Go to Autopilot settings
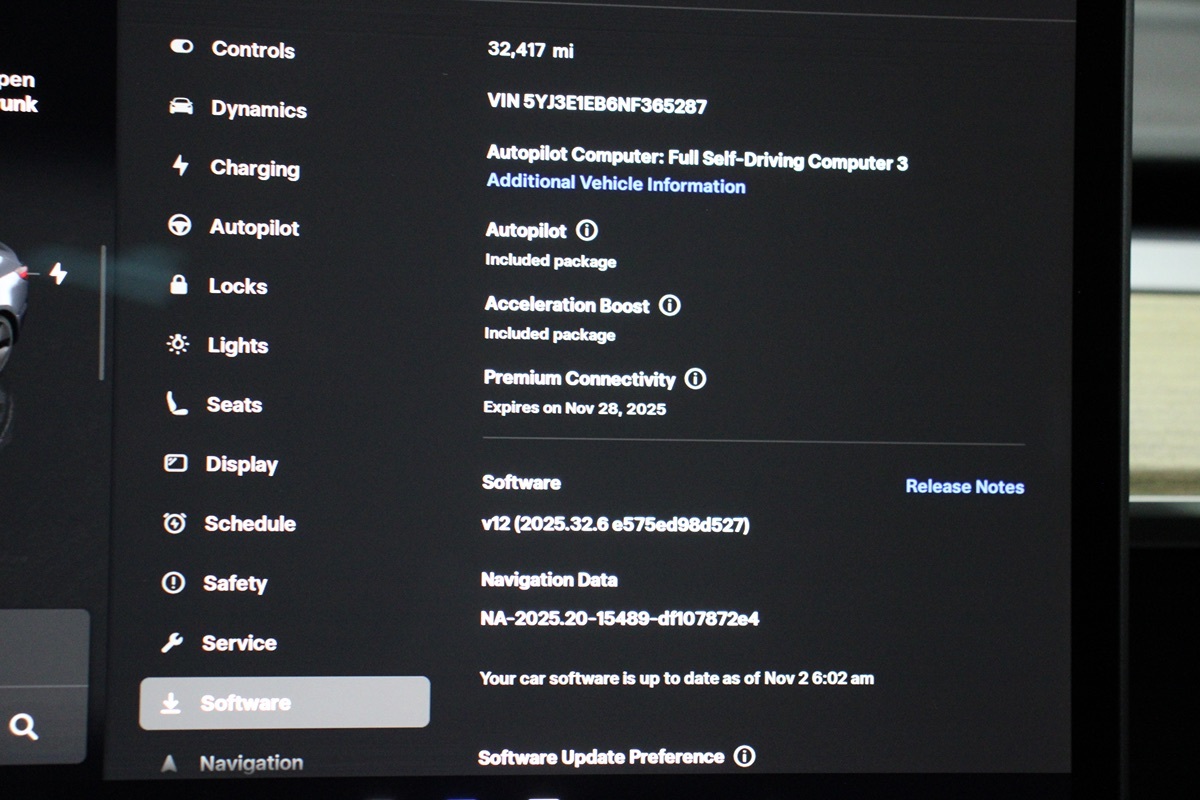The width and height of the screenshot is (1200, 800). pos(253,227)
